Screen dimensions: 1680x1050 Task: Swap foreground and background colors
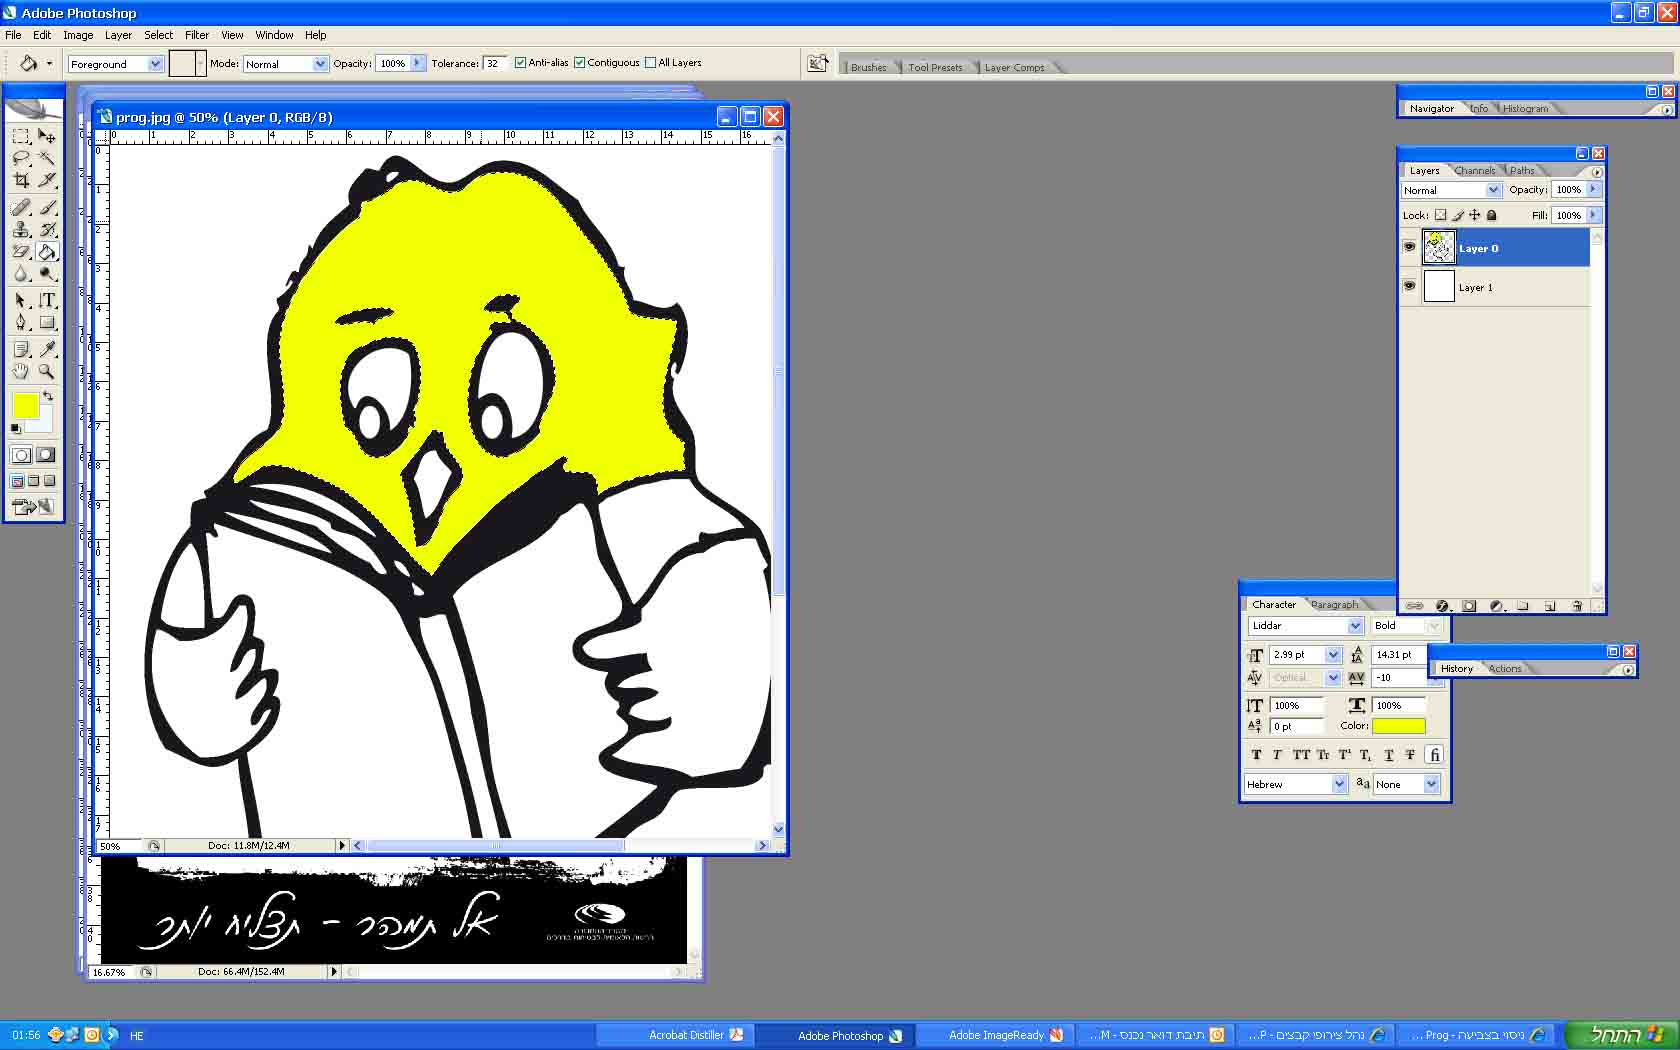(48, 397)
